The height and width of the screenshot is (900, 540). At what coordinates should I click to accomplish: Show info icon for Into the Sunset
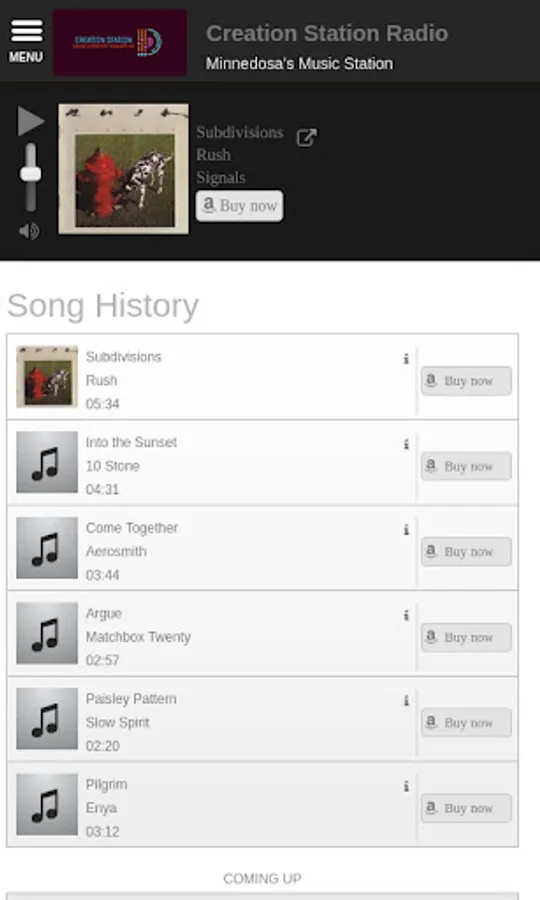406,444
